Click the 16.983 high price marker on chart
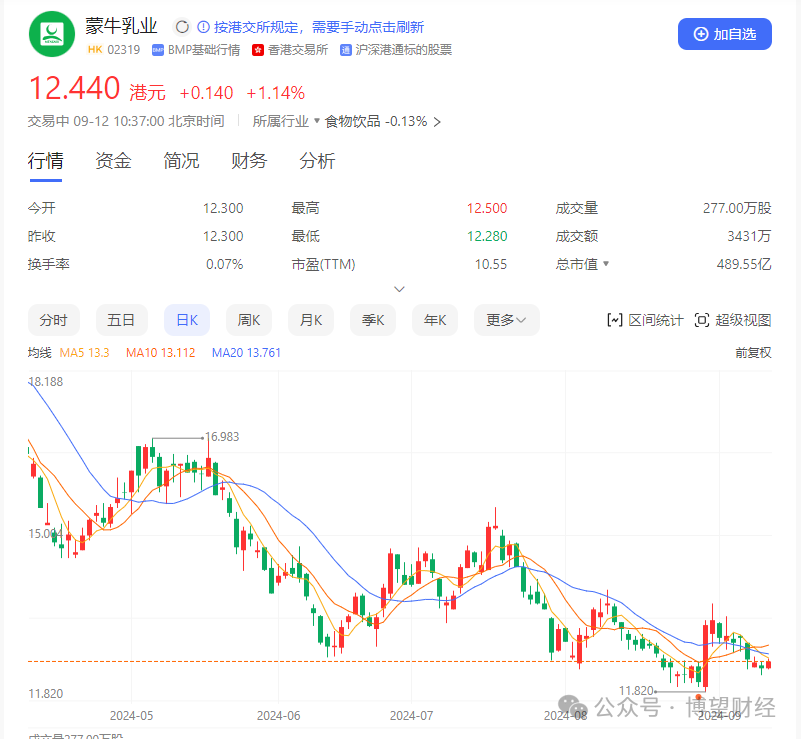 (x=222, y=437)
